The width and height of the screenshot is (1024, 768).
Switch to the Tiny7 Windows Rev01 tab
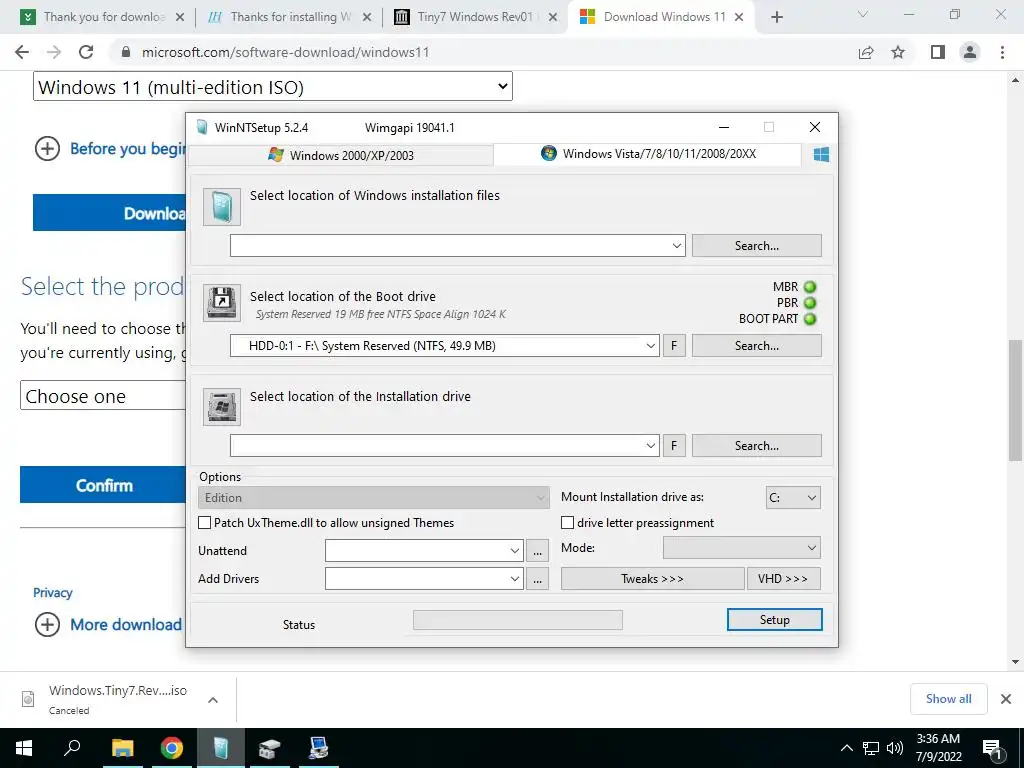pos(475,17)
